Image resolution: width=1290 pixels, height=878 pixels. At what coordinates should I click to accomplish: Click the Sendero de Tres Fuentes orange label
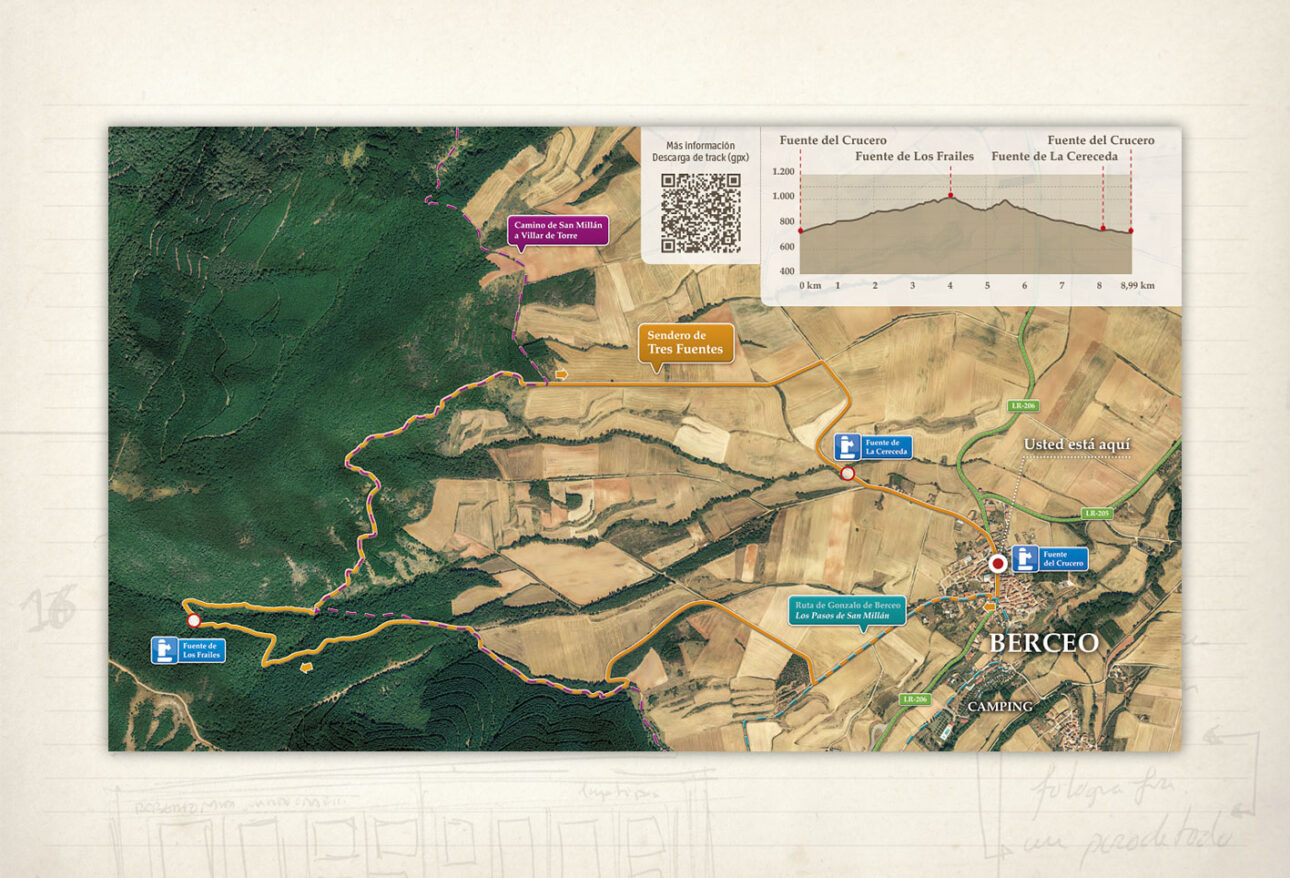click(x=686, y=343)
